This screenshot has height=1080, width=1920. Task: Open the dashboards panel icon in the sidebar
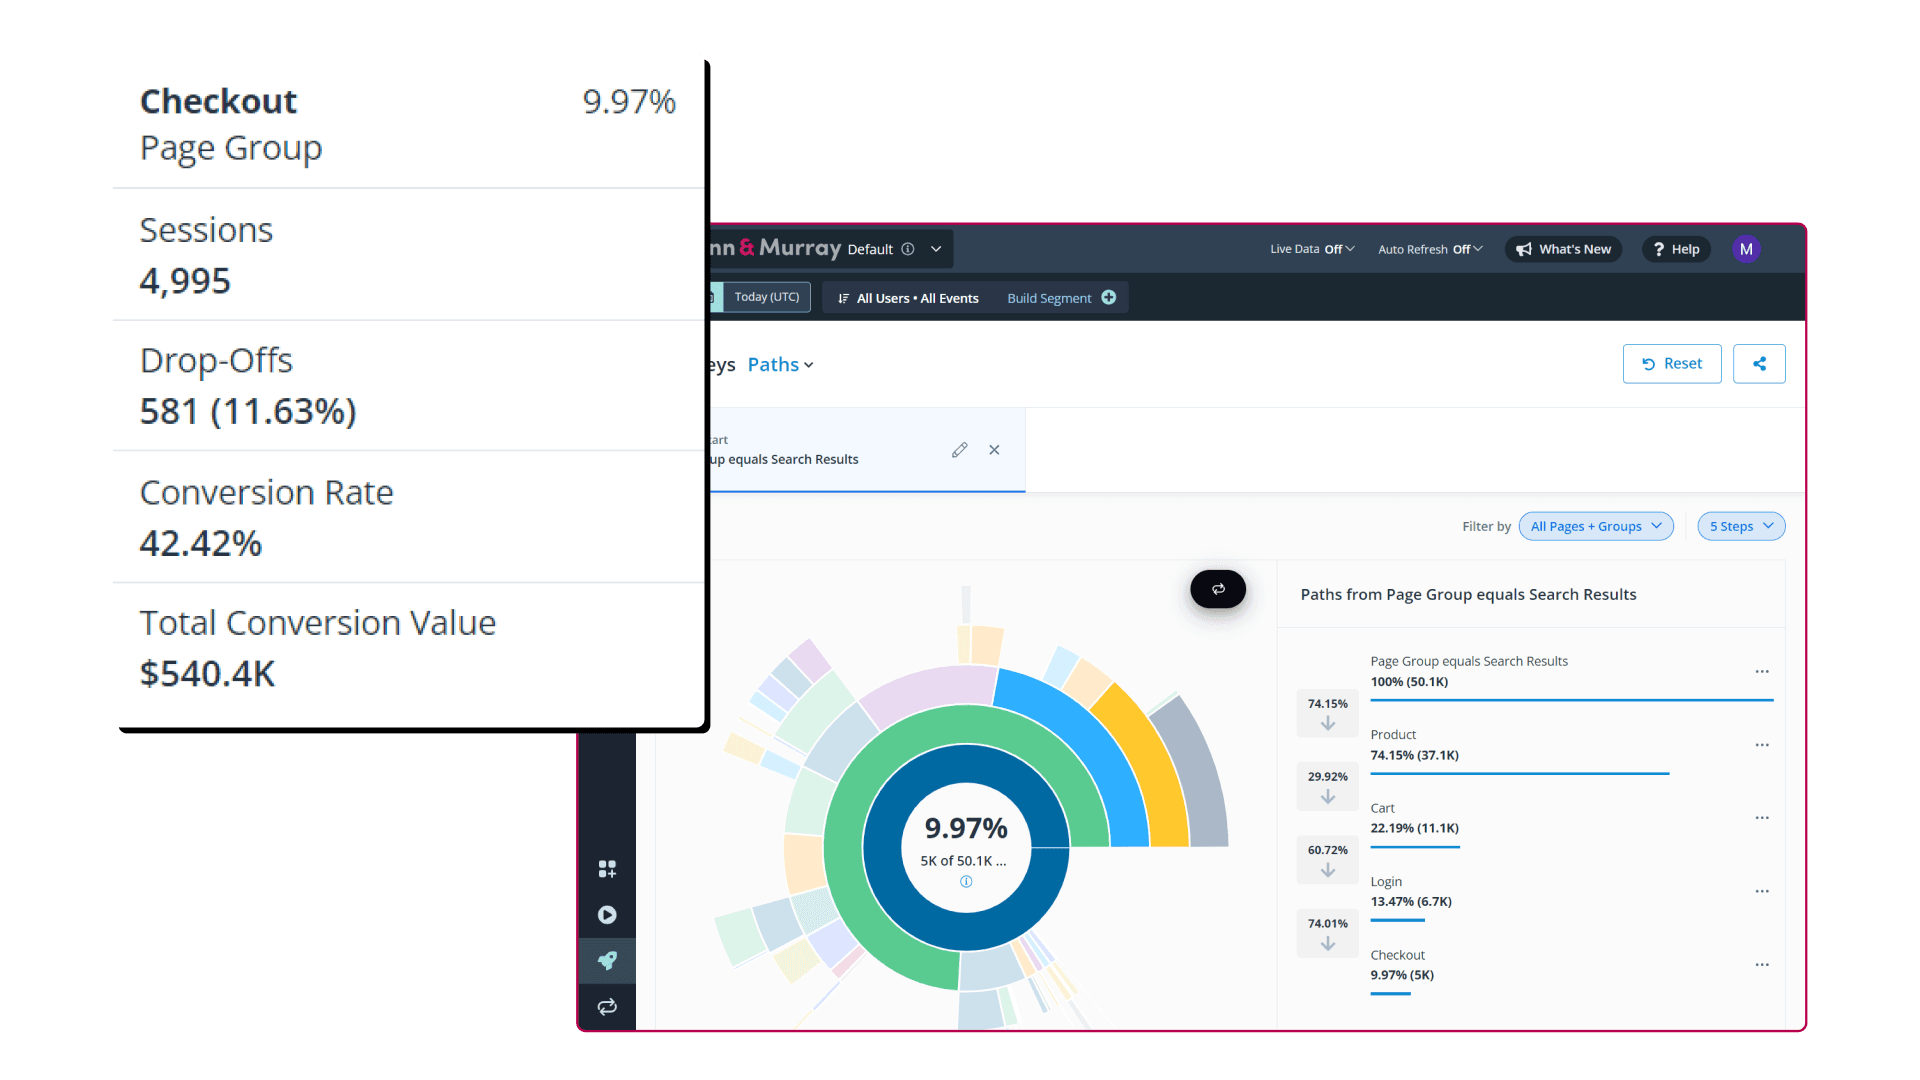[607, 868]
